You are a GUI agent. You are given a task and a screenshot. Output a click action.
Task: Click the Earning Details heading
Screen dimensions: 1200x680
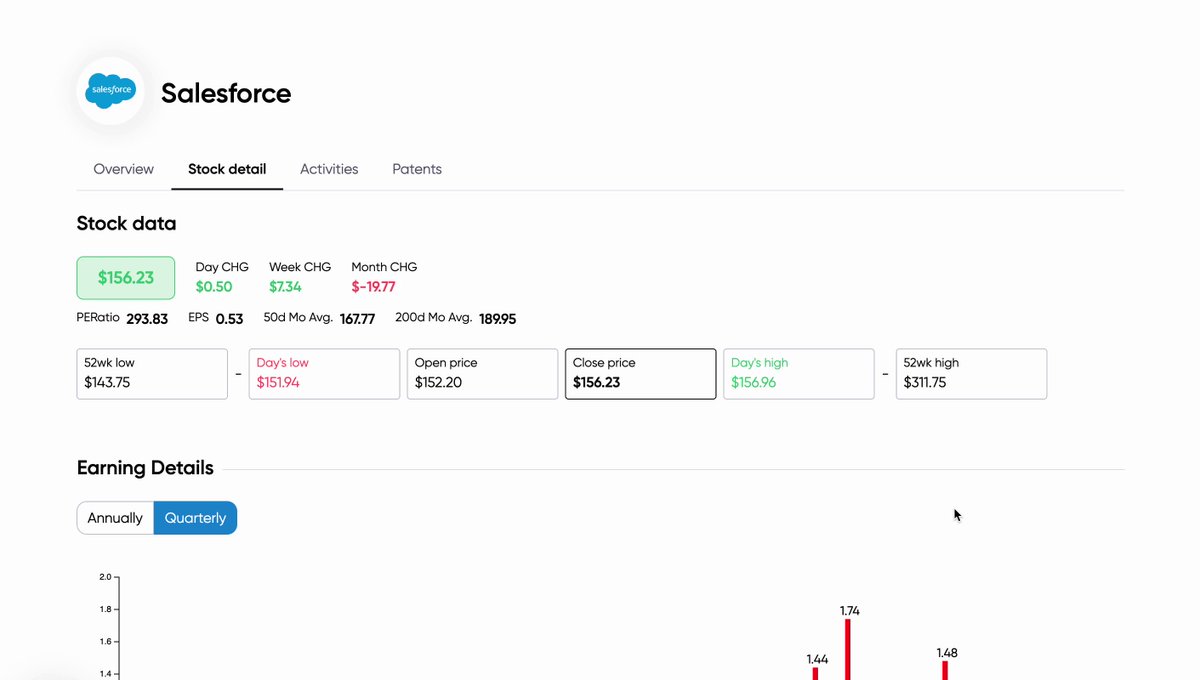coord(145,468)
